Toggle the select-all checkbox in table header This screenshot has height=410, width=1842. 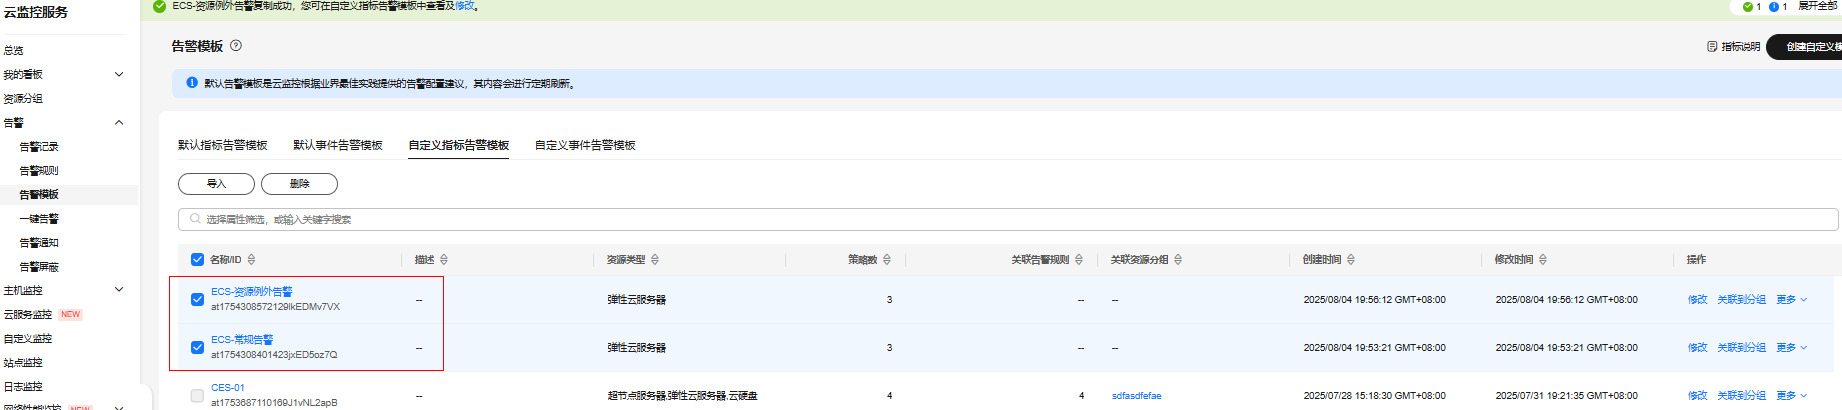click(x=197, y=260)
